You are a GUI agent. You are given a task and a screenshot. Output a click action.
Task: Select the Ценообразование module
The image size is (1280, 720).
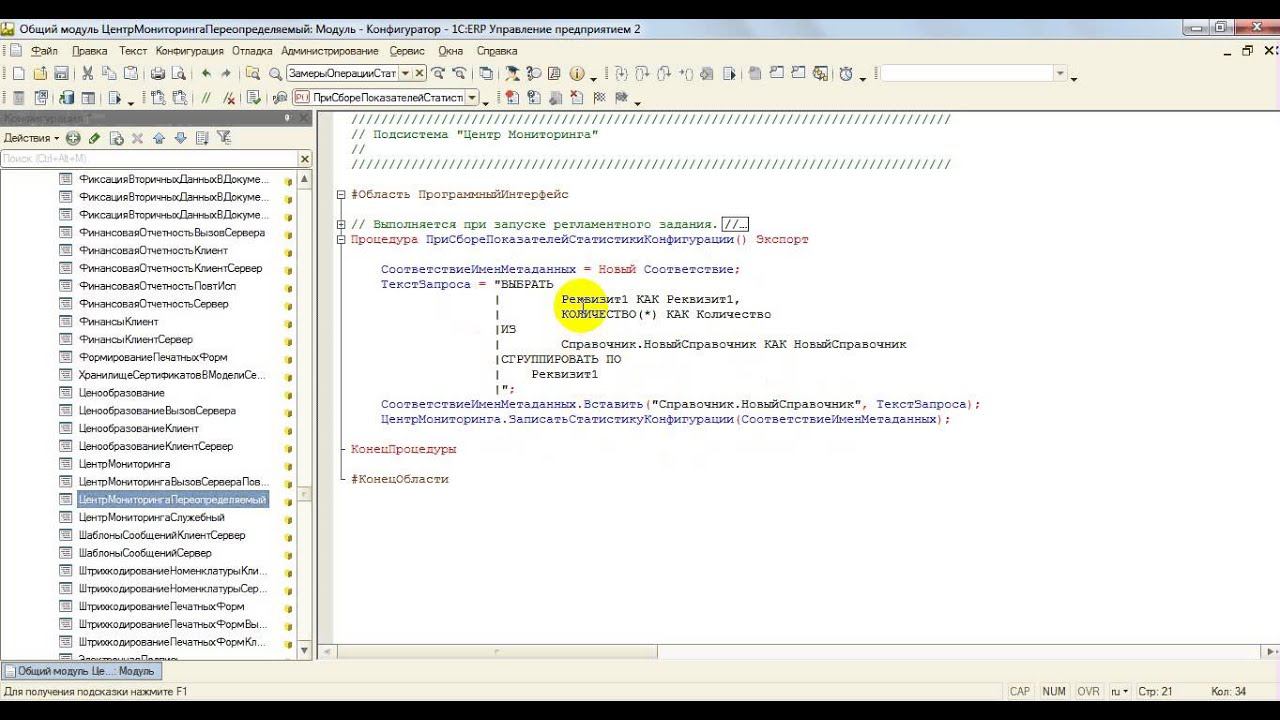122,393
